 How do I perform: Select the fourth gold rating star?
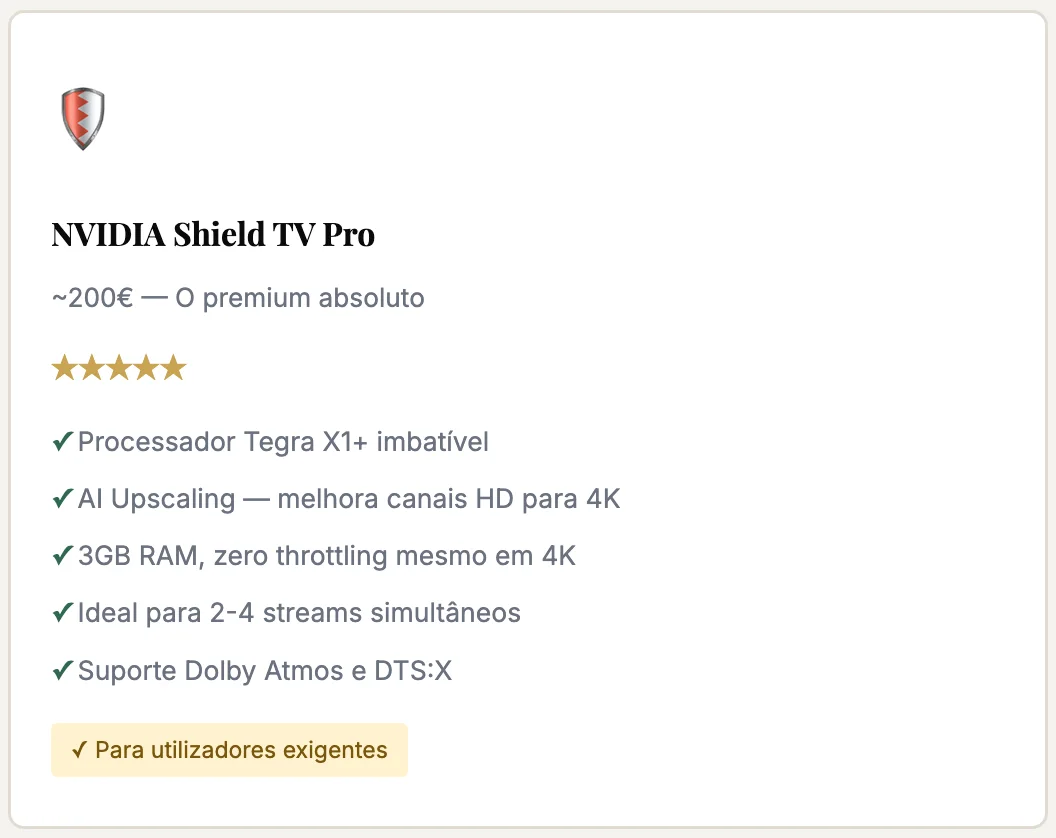[x=146, y=368]
